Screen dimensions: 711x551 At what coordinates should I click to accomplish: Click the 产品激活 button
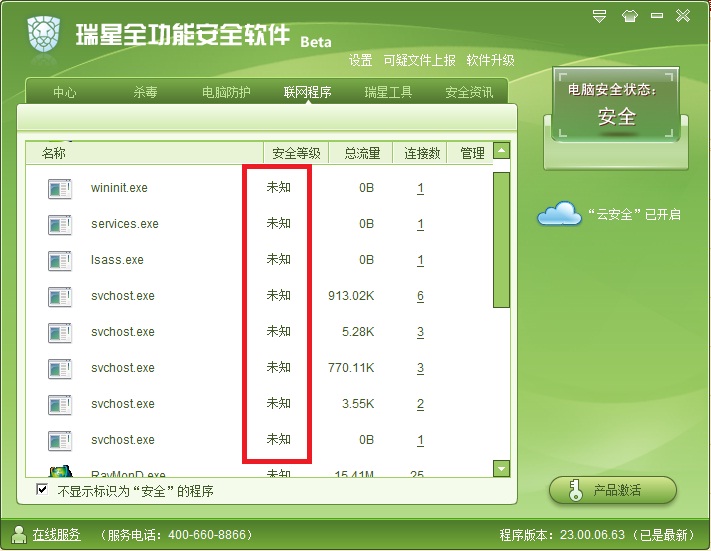tap(613, 490)
